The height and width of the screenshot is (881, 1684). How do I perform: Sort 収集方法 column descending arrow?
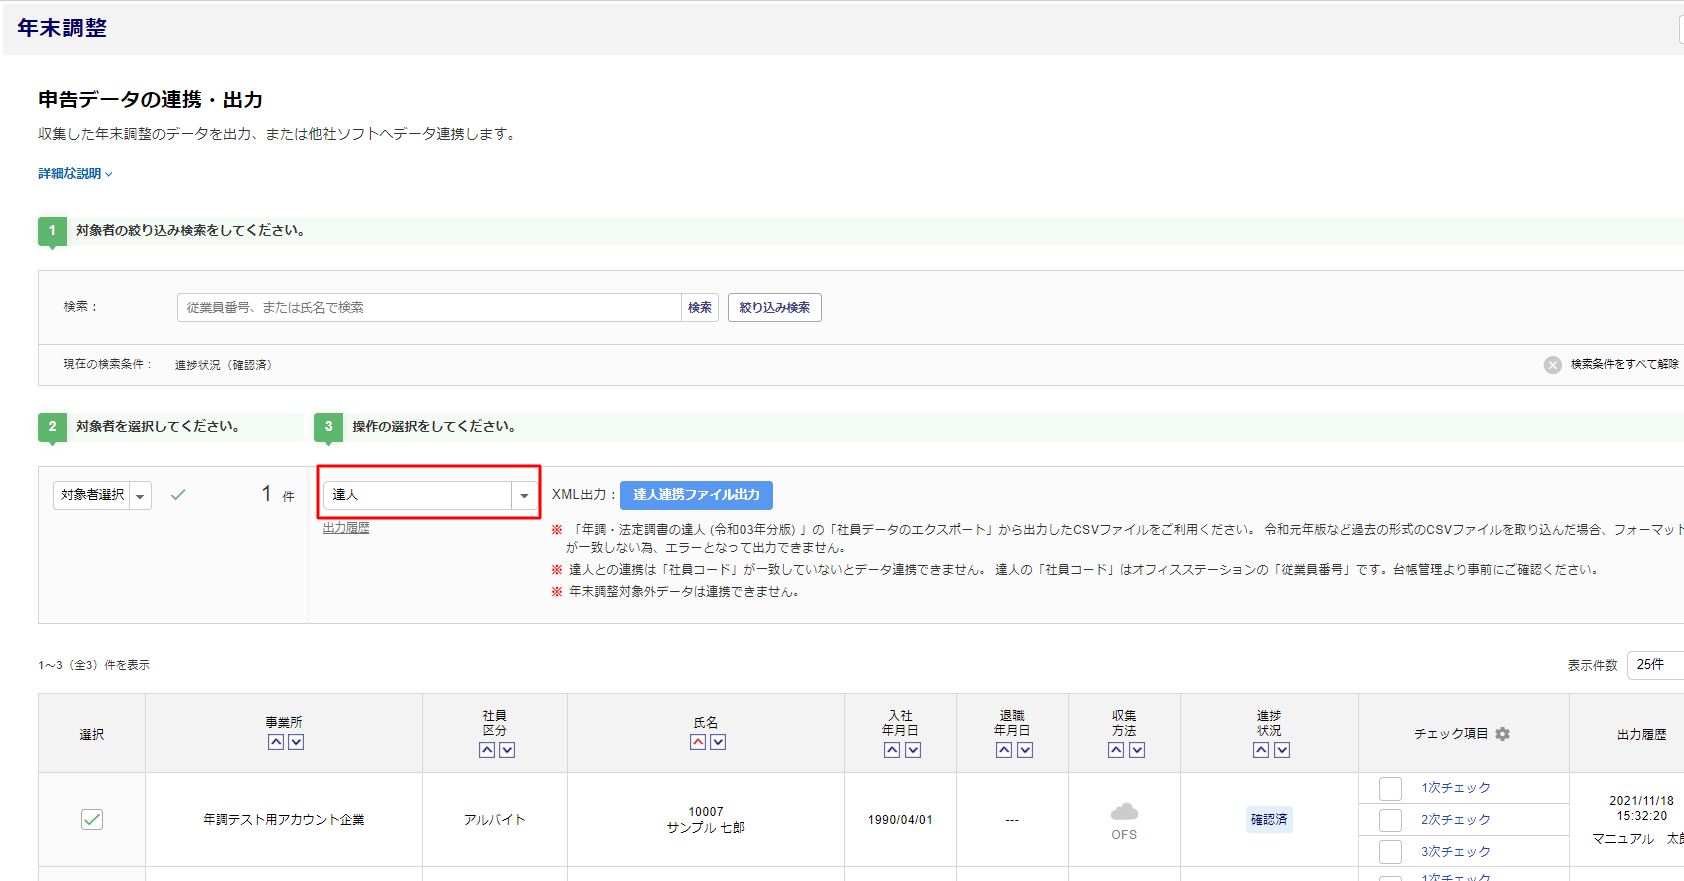pos(1137,750)
